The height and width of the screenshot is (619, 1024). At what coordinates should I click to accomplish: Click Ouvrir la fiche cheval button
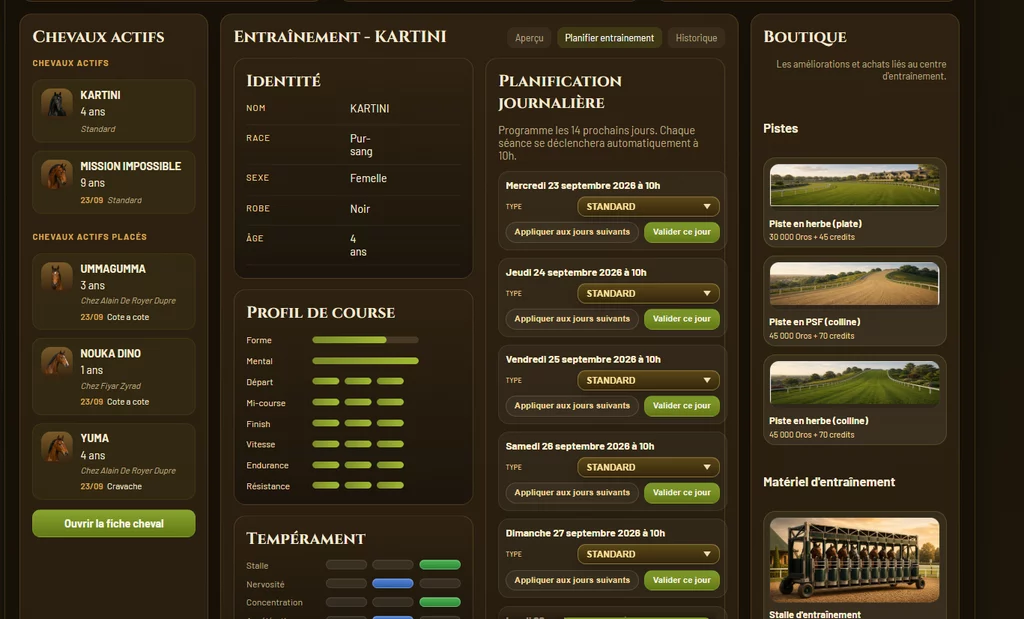click(114, 524)
